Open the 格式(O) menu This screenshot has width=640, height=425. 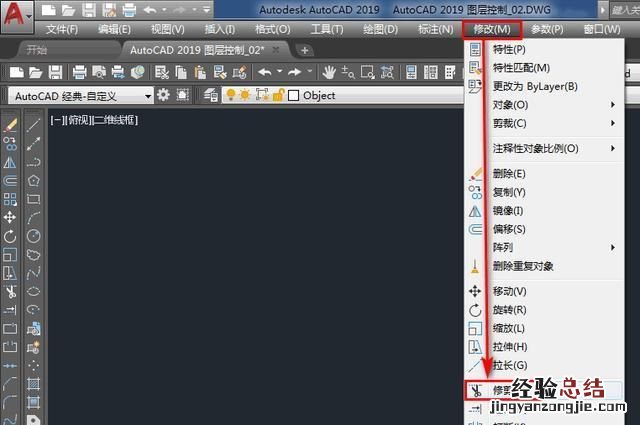tap(273, 29)
